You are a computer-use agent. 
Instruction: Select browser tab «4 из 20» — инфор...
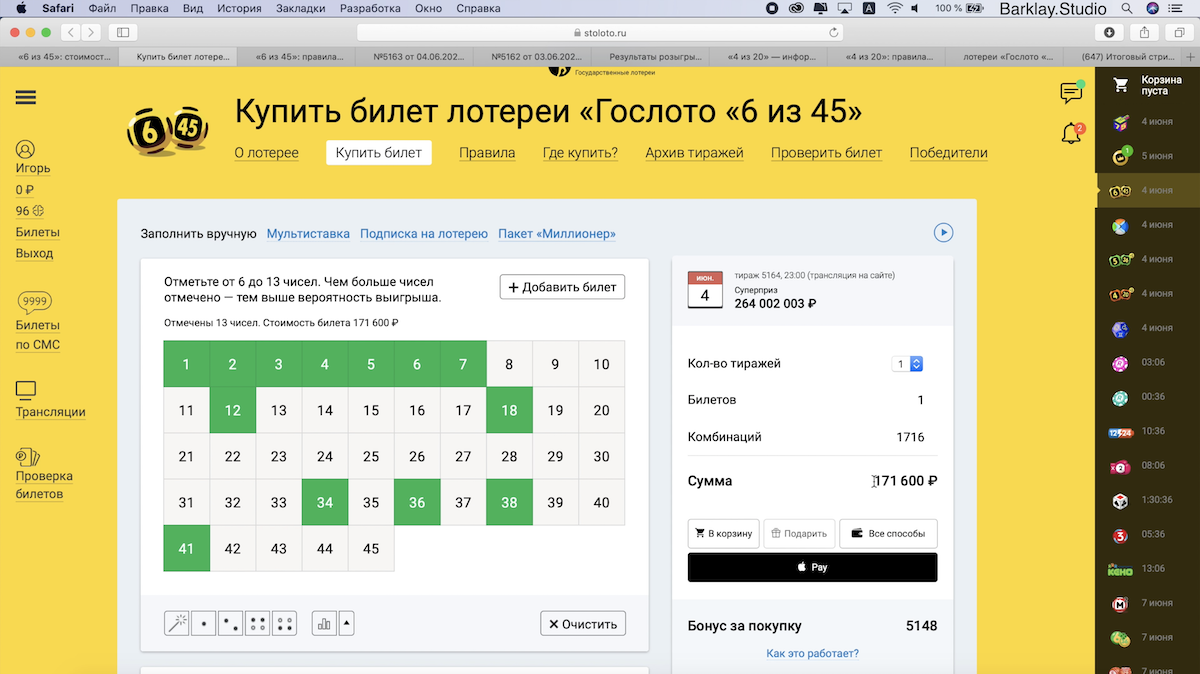768,57
